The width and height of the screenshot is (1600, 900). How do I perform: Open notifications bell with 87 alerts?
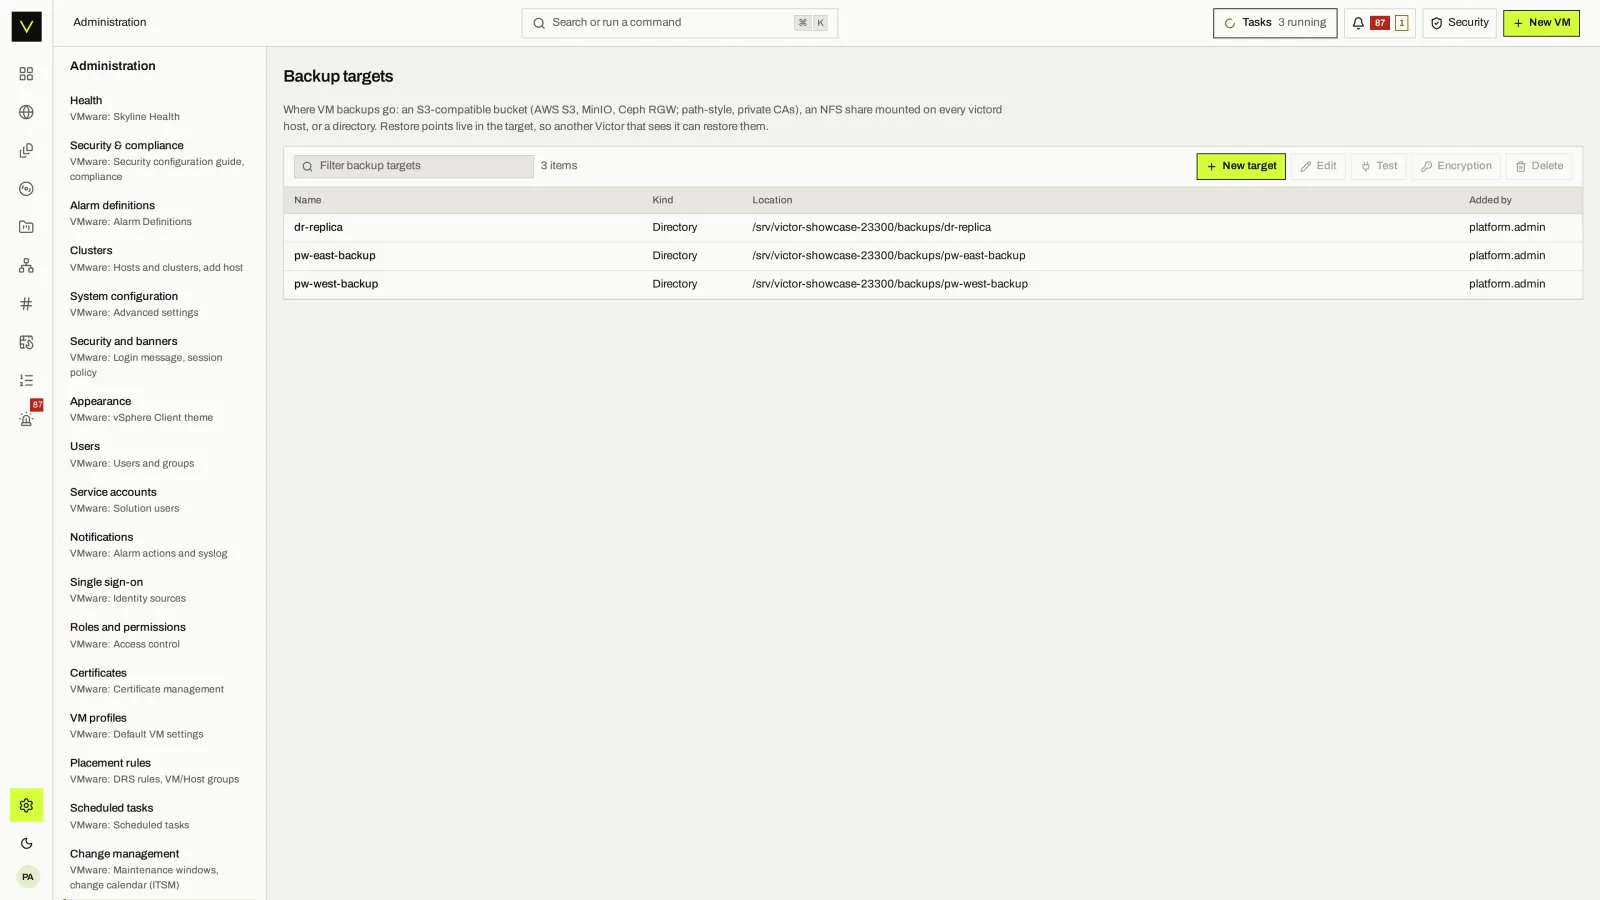[x=1379, y=23]
